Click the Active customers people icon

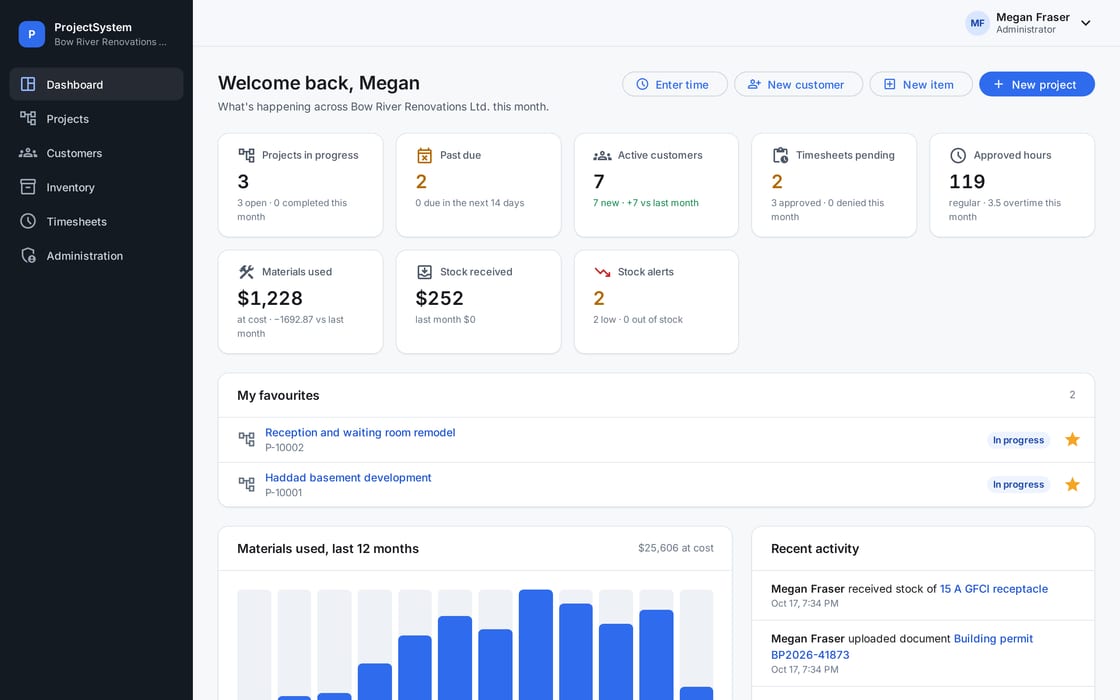[x=602, y=155]
